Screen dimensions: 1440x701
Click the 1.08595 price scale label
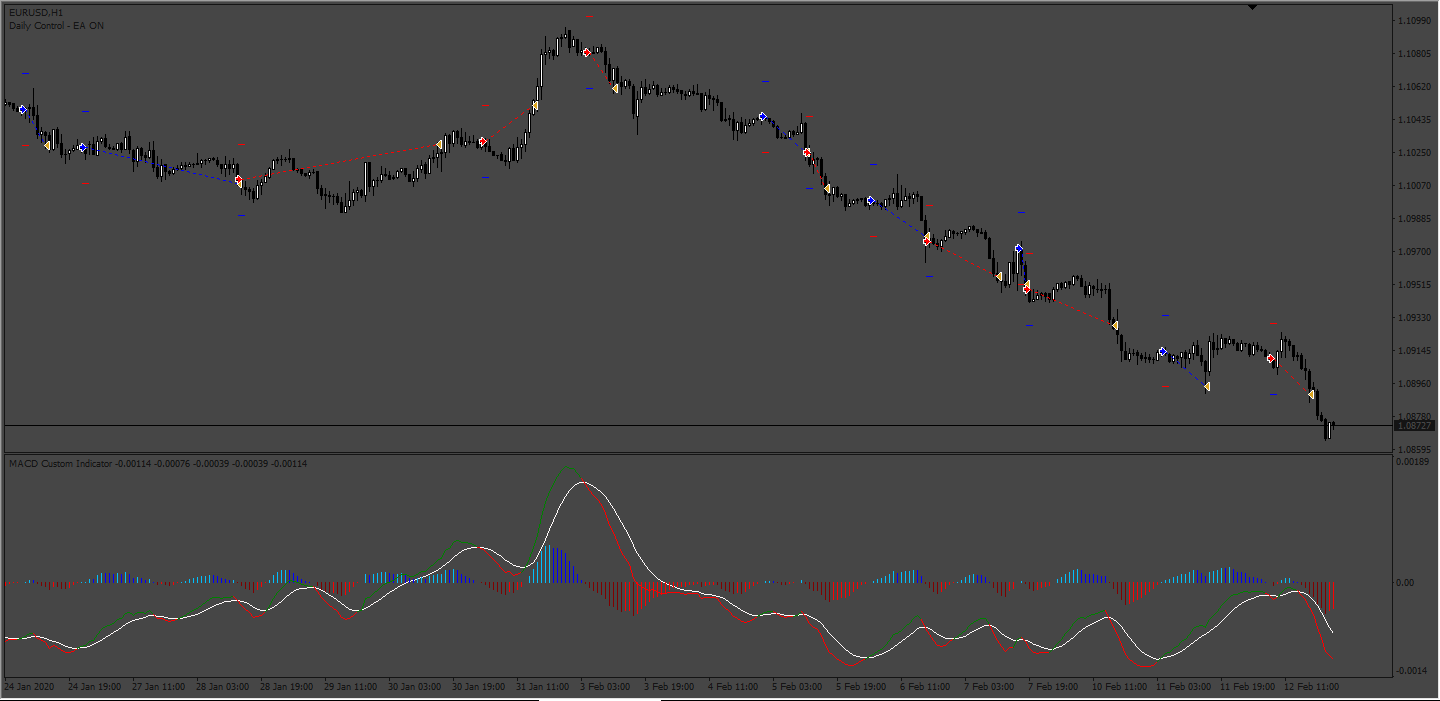(x=1414, y=450)
